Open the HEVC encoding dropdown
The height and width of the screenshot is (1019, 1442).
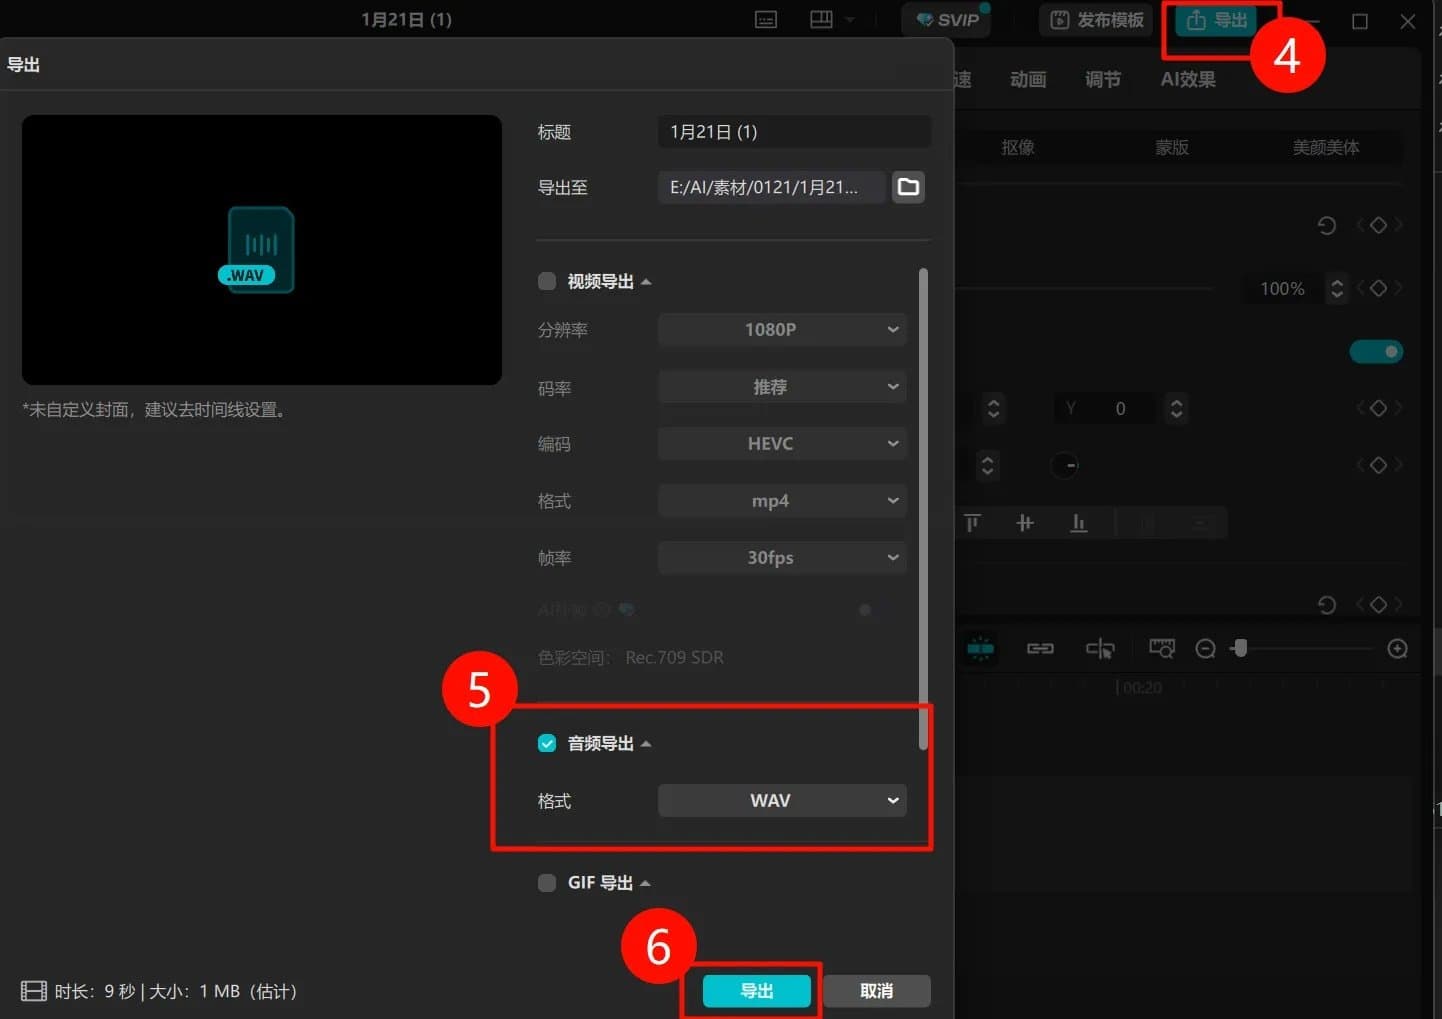782,444
